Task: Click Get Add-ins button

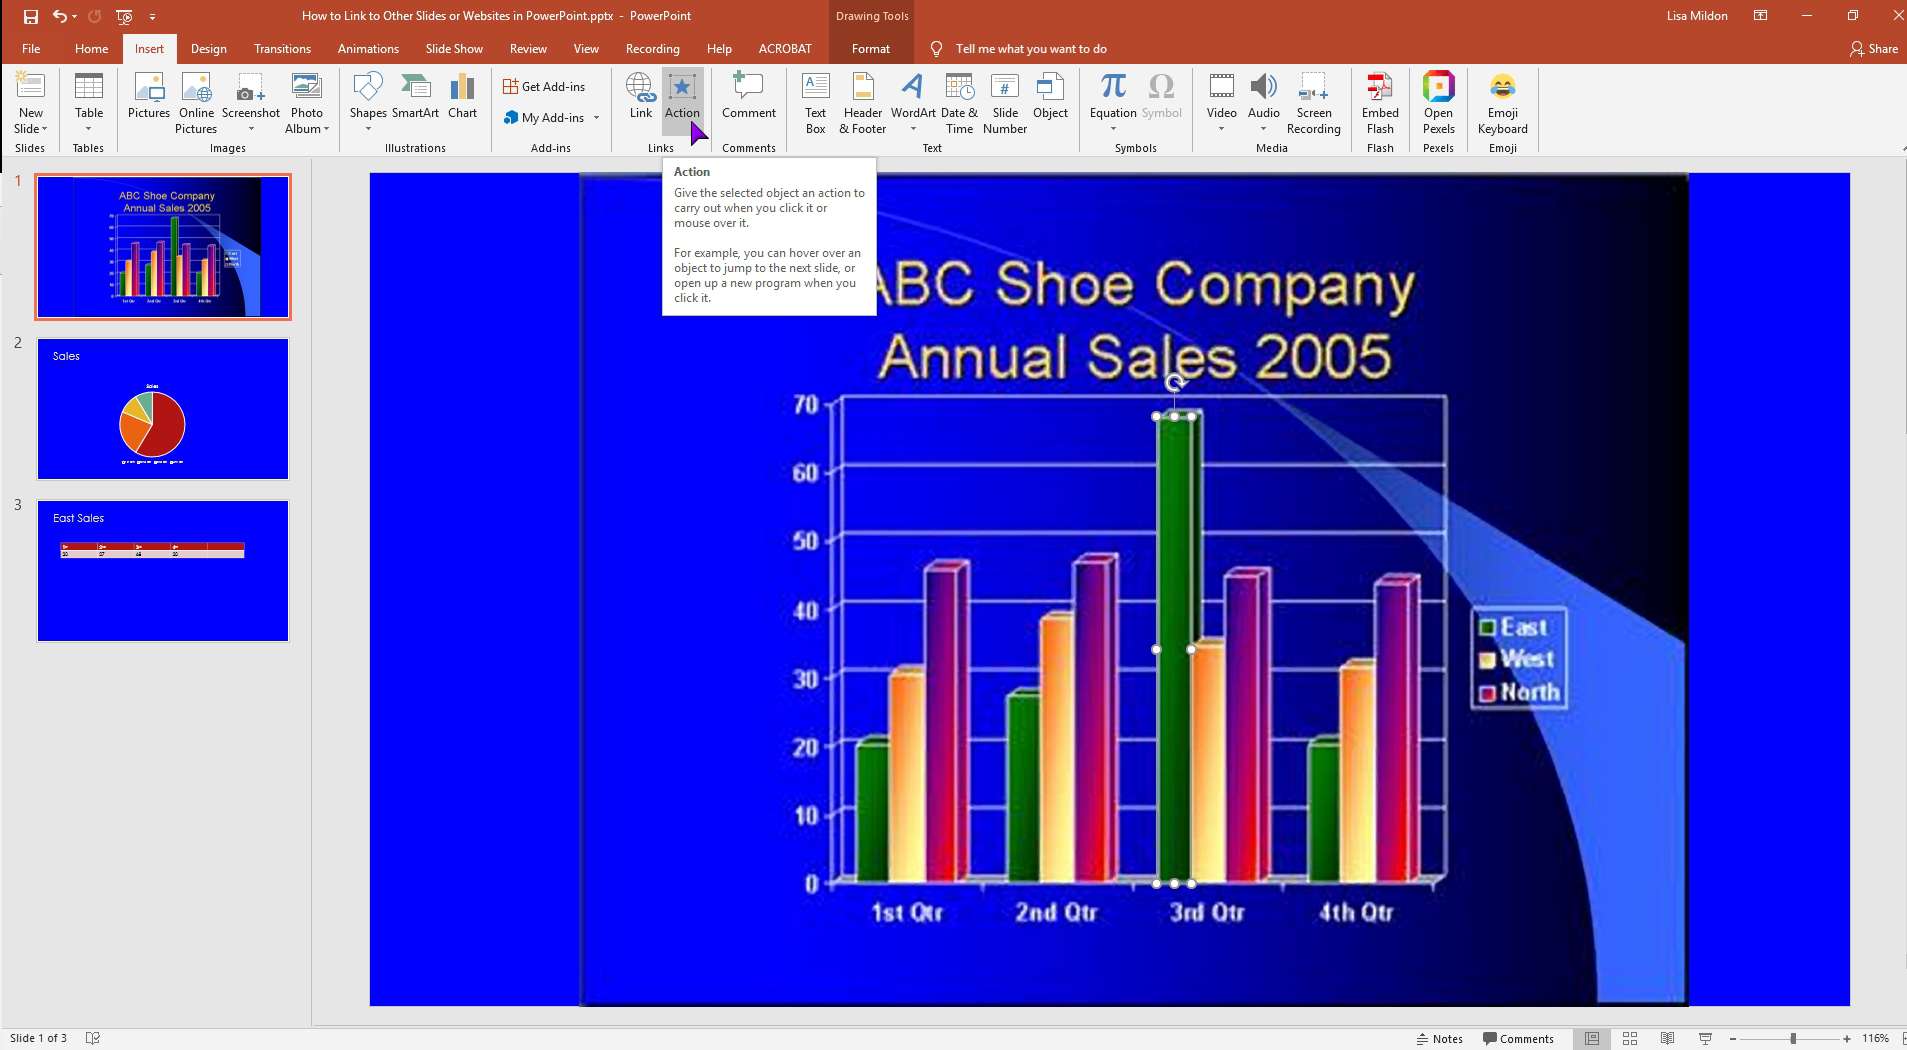Action: pyautogui.click(x=544, y=87)
